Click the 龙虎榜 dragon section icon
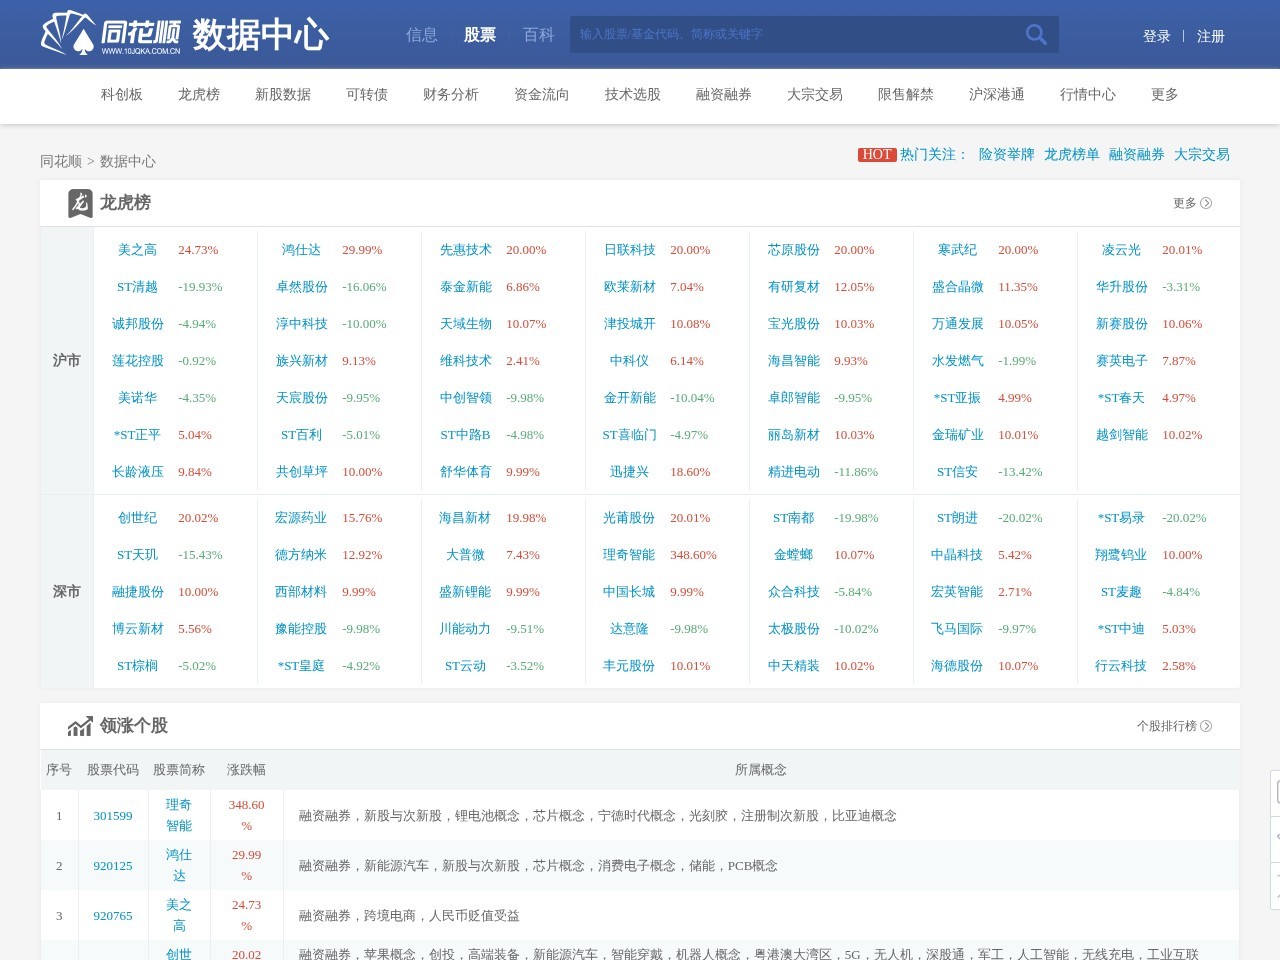Viewport: 1280px width, 960px height. [80, 203]
